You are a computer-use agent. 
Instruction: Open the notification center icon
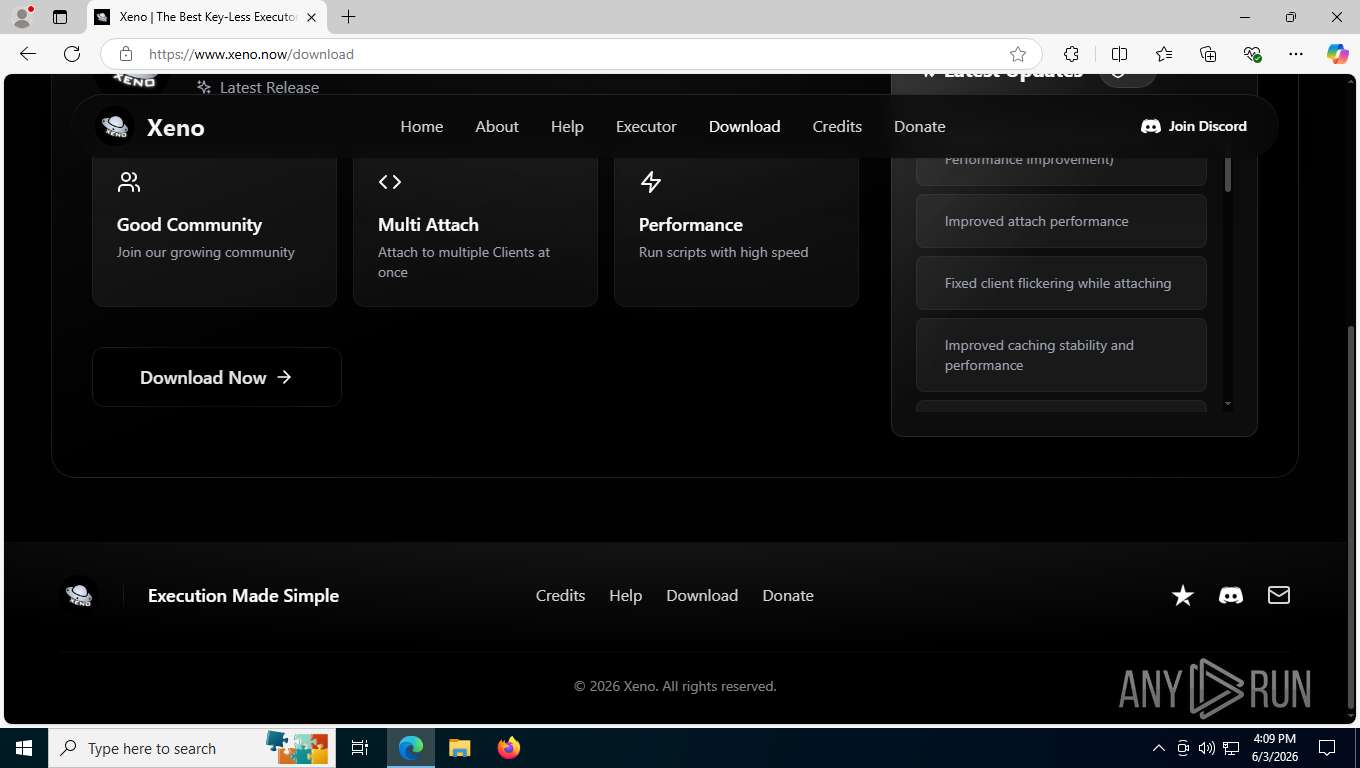pyautogui.click(x=1327, y=748)
